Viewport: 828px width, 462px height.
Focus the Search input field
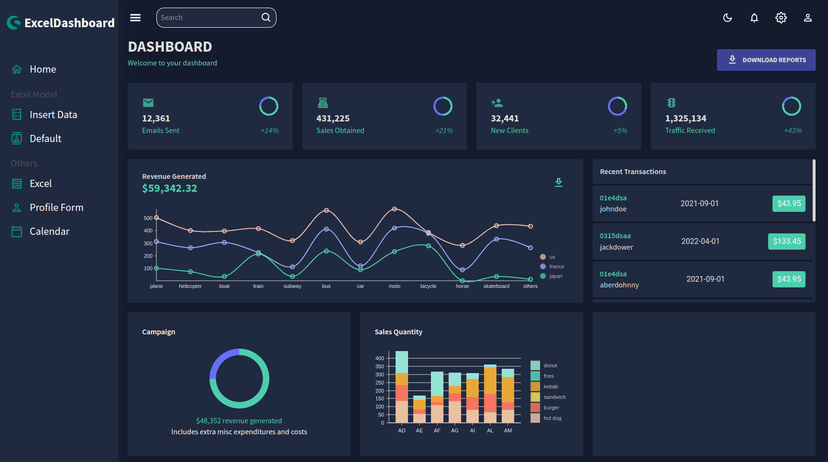click(x=209, y=17)
